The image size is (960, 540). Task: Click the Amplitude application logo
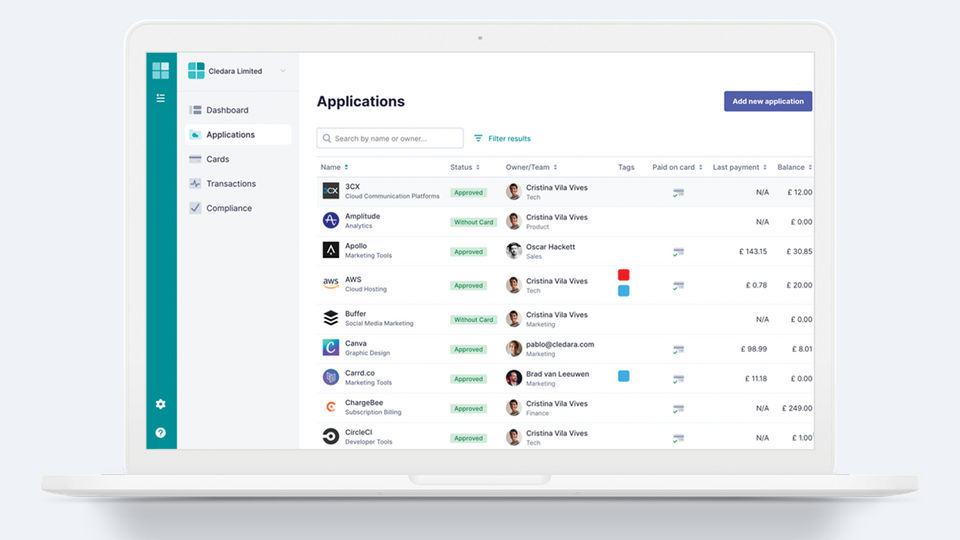(x=331, y=220)
